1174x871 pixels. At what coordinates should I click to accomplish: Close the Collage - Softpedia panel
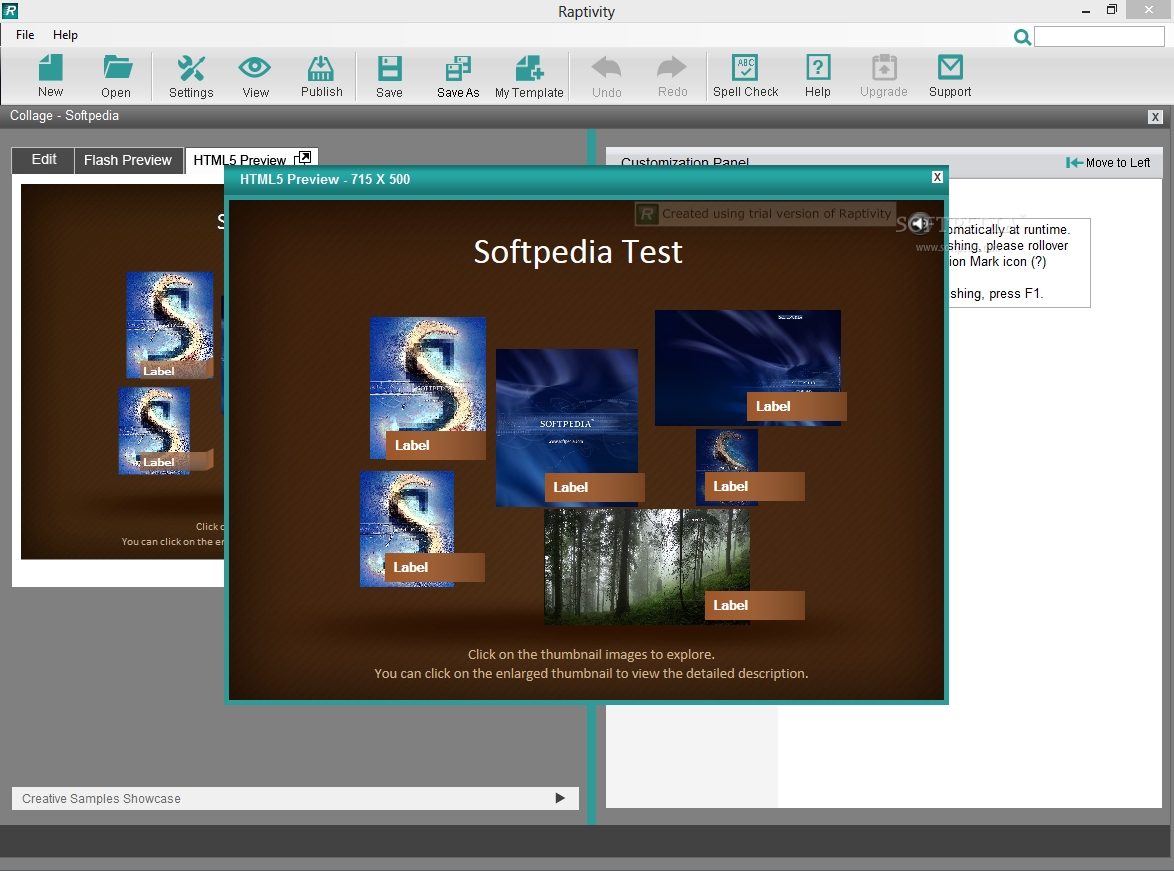1155,117
